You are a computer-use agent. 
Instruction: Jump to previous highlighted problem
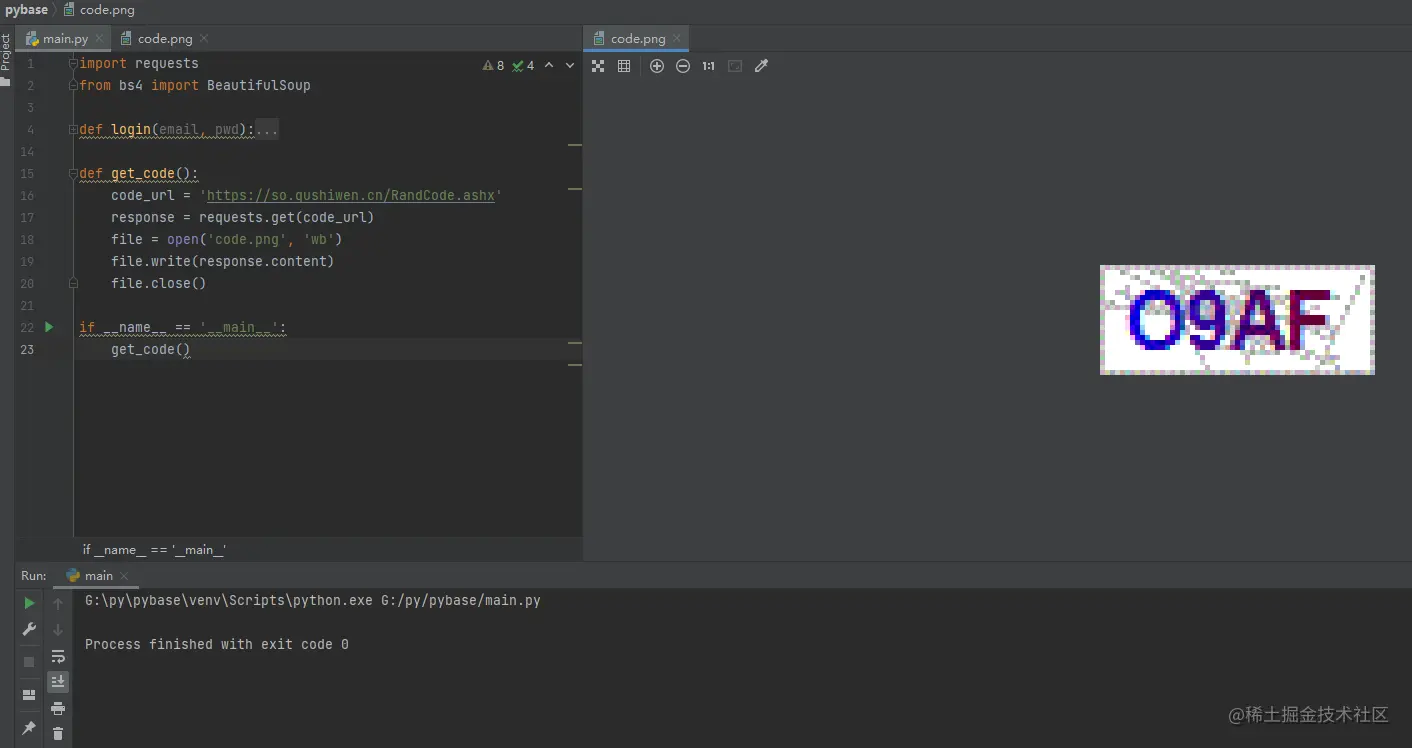[x=549, y=66]
